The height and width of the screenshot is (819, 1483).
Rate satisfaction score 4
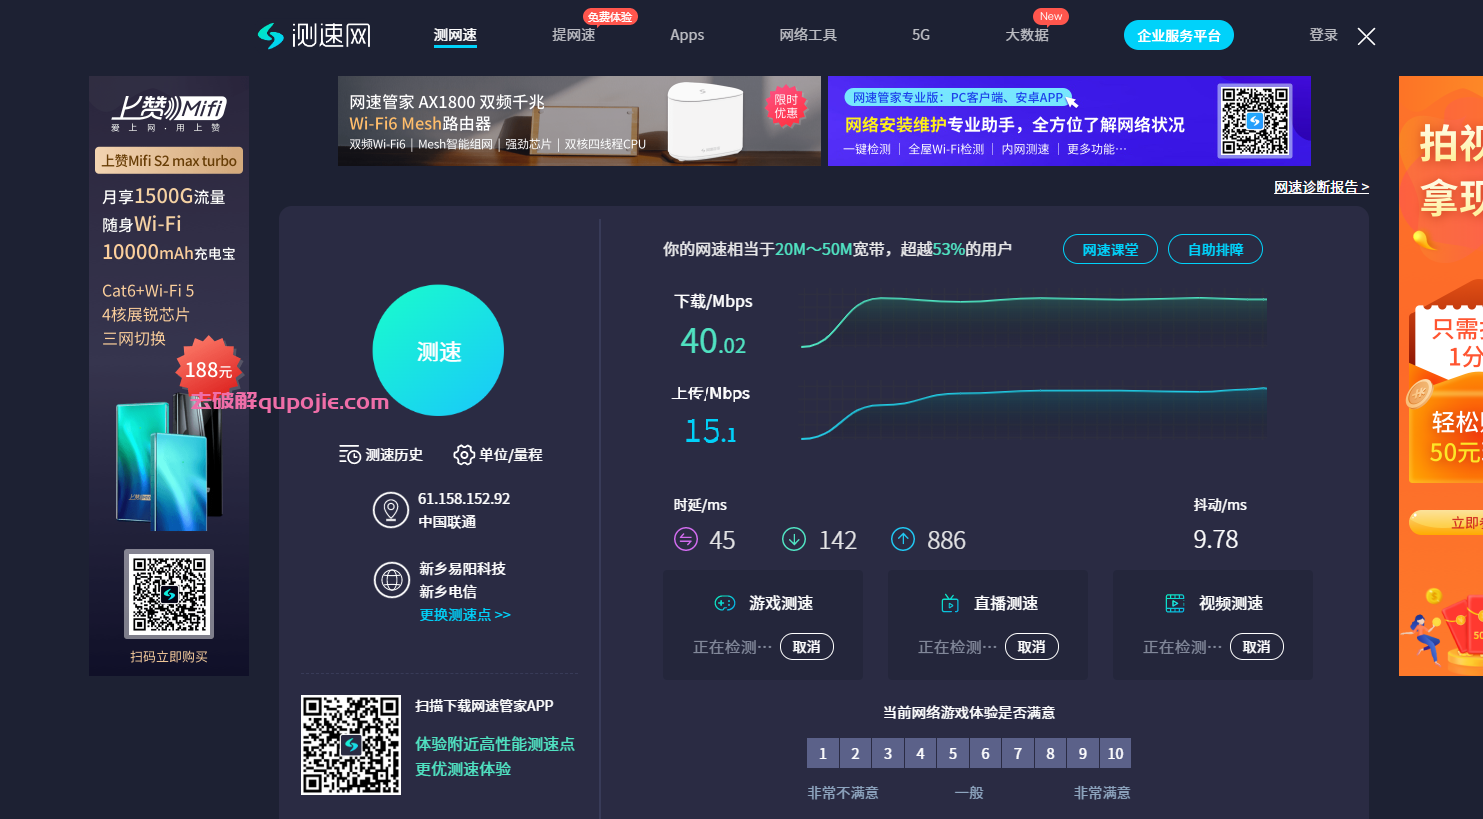pos(920,753)
